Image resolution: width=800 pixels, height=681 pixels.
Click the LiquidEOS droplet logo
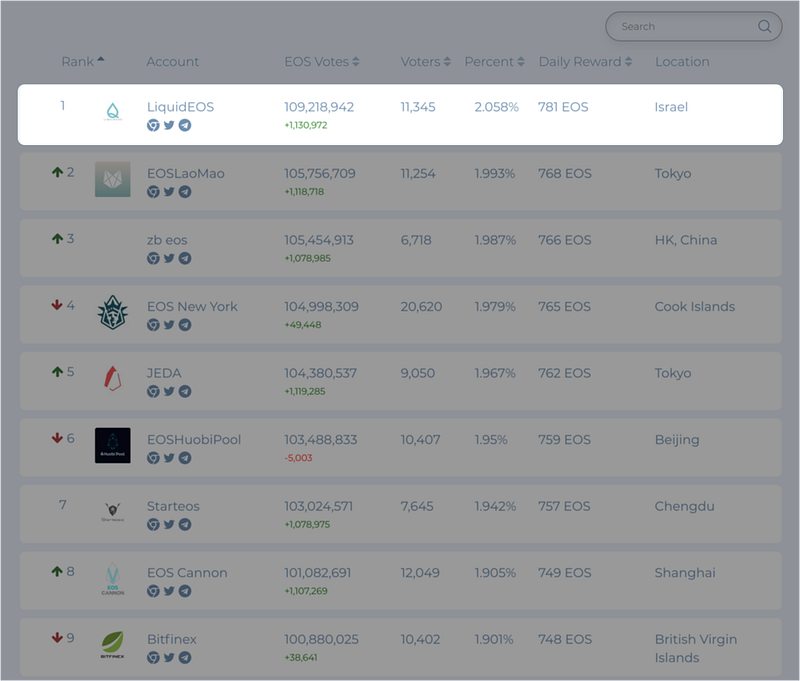point(113,111)
